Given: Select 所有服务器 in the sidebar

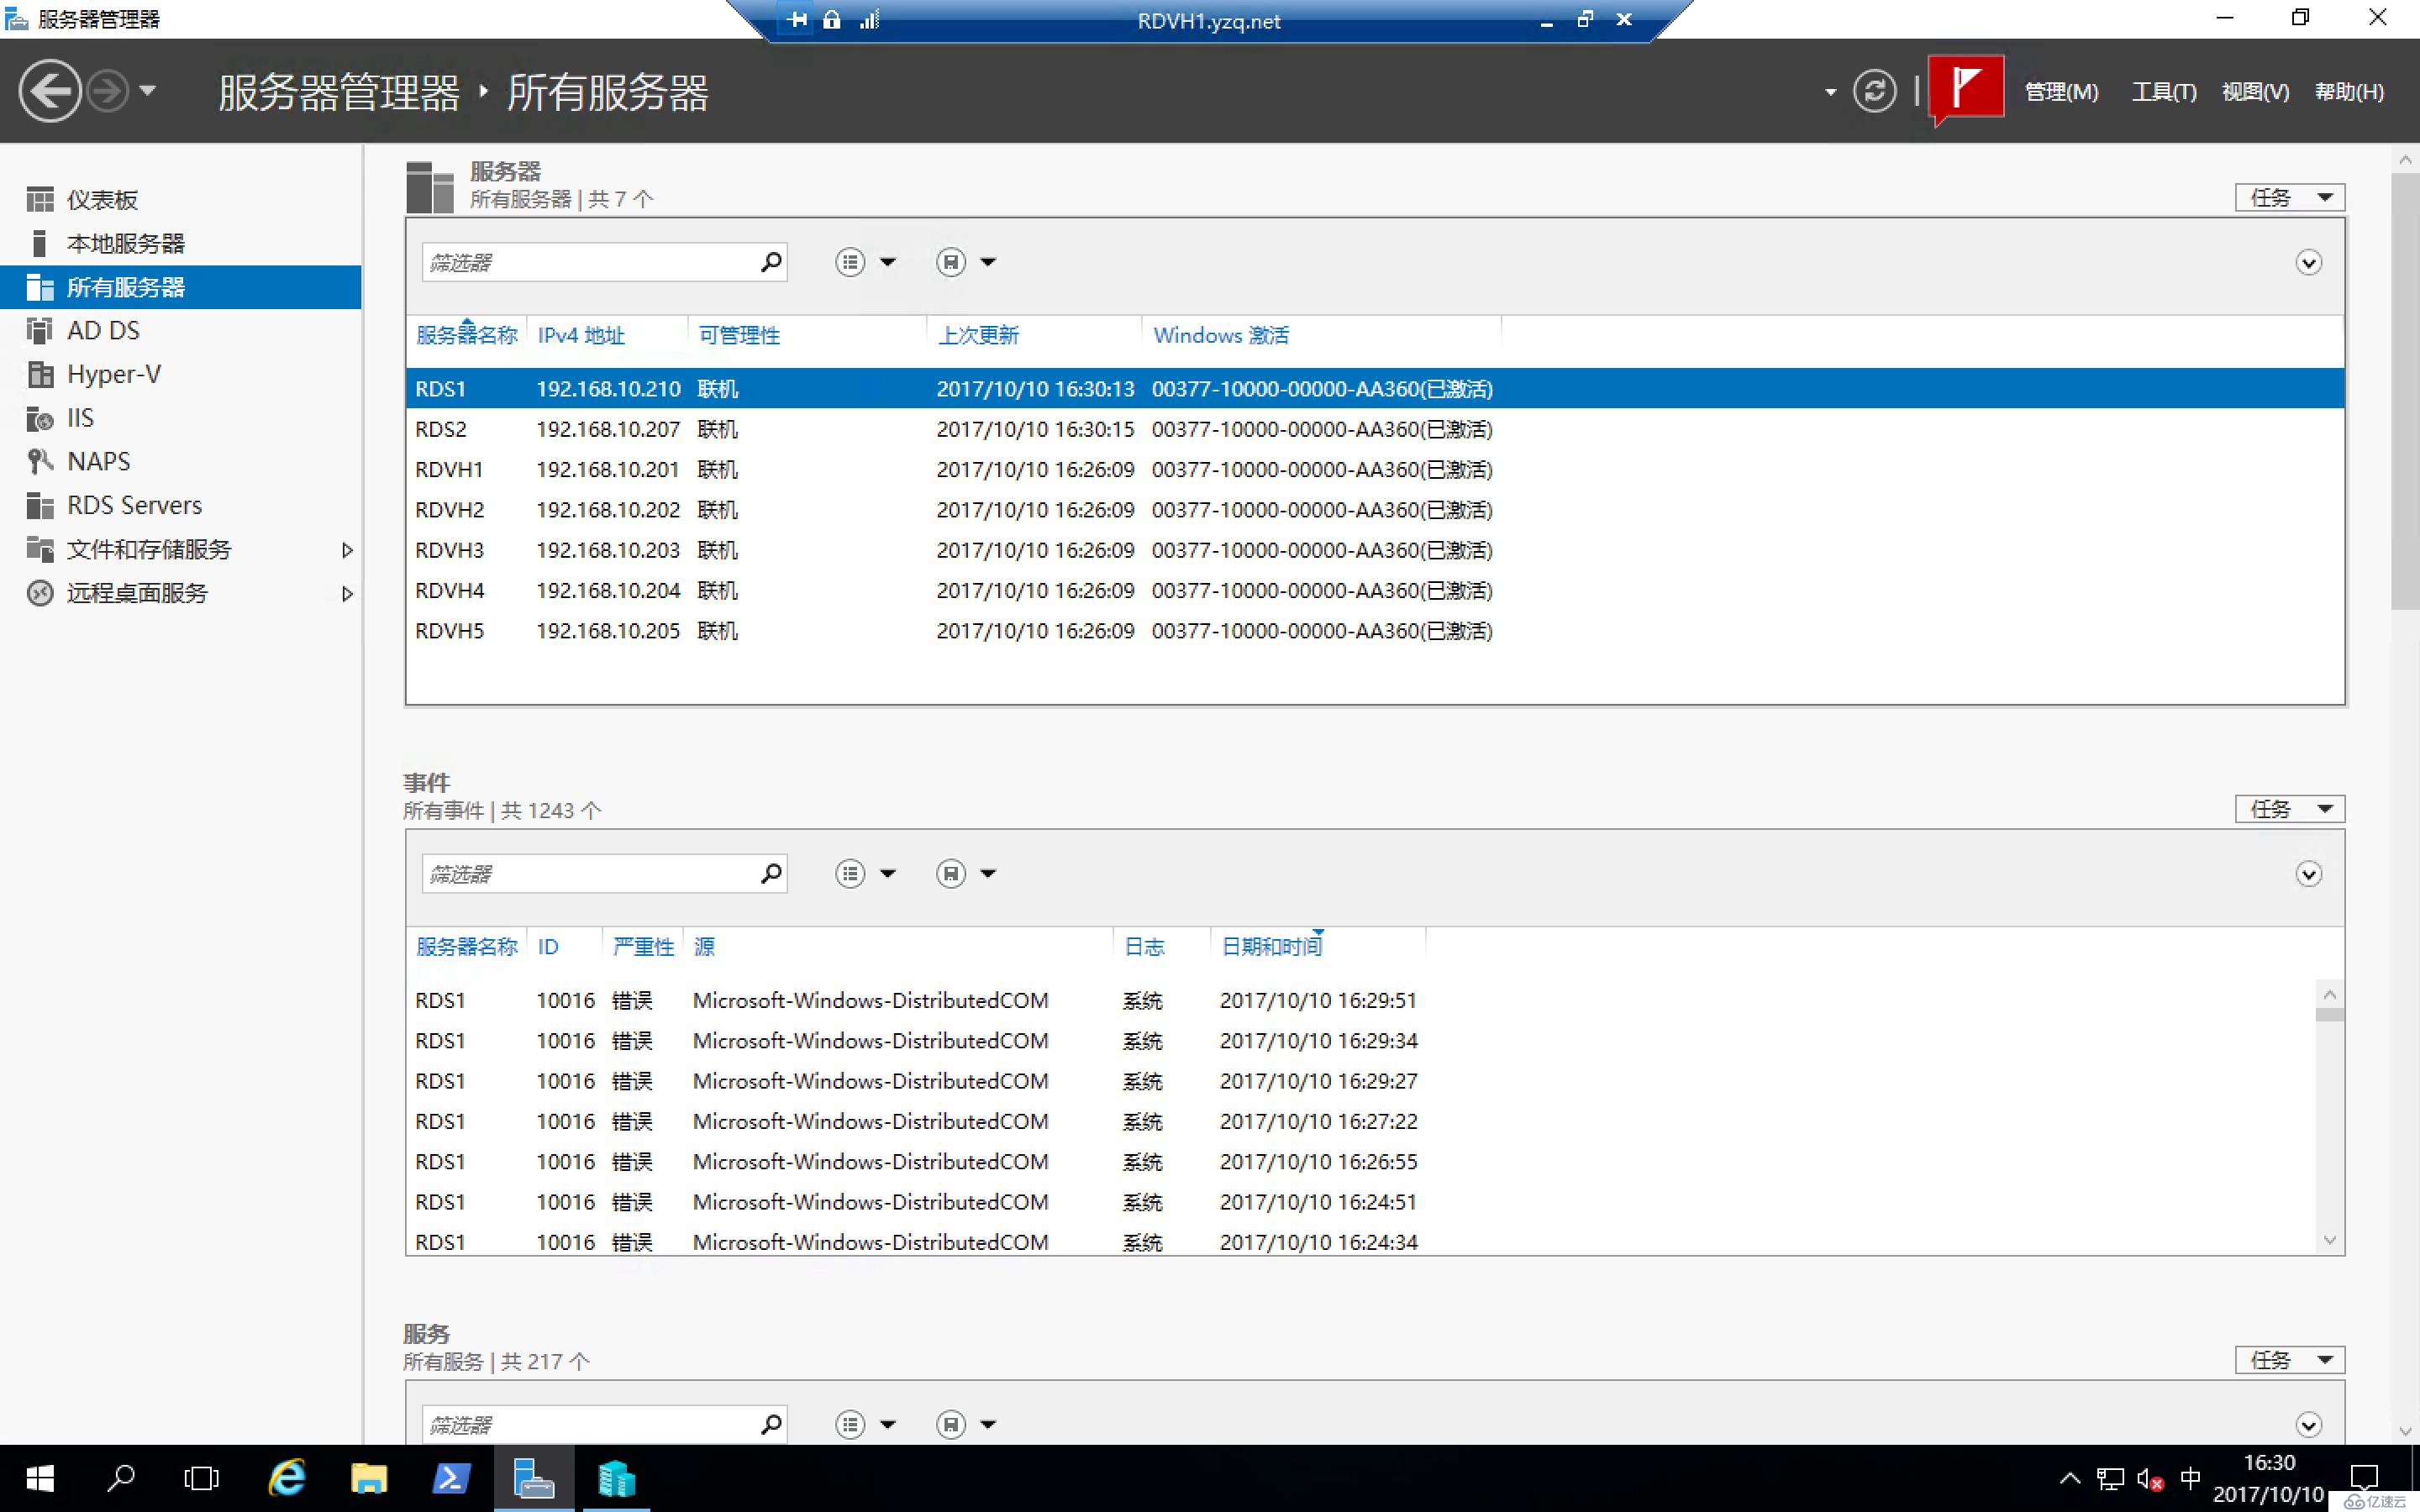Looking at the screenshot, I should click(181, 287).
